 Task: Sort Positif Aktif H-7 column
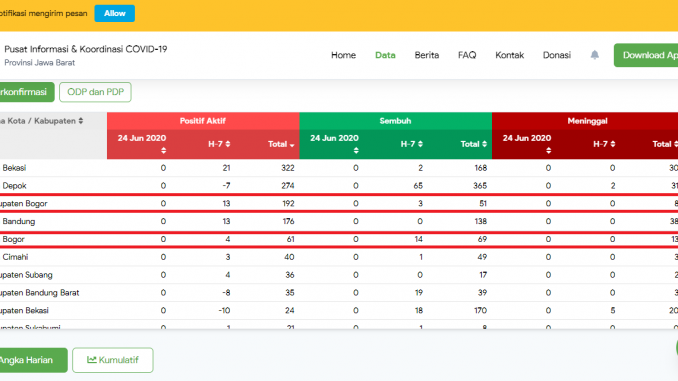click(x=228, y=144)
